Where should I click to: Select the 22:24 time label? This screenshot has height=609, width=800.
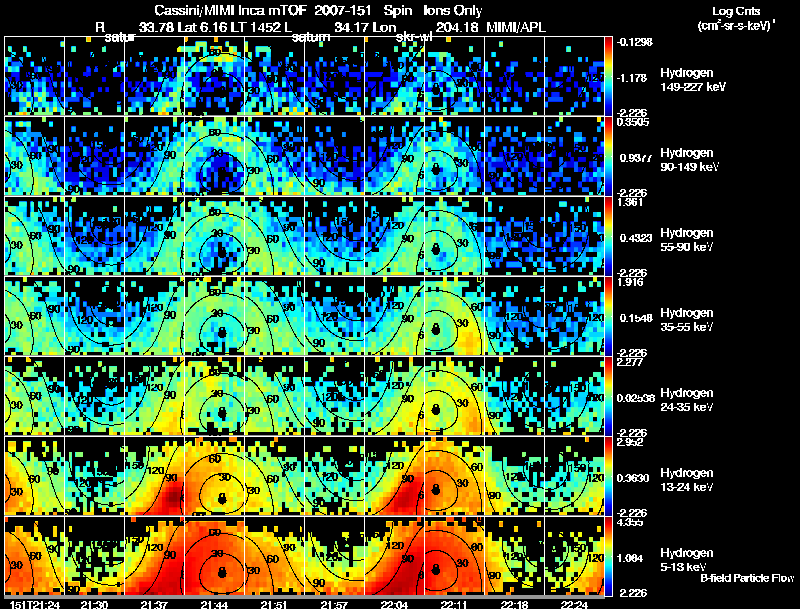(574, 604)
